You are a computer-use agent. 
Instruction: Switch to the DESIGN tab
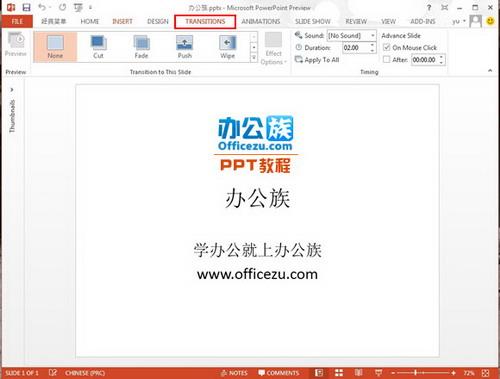click(158, 21)
